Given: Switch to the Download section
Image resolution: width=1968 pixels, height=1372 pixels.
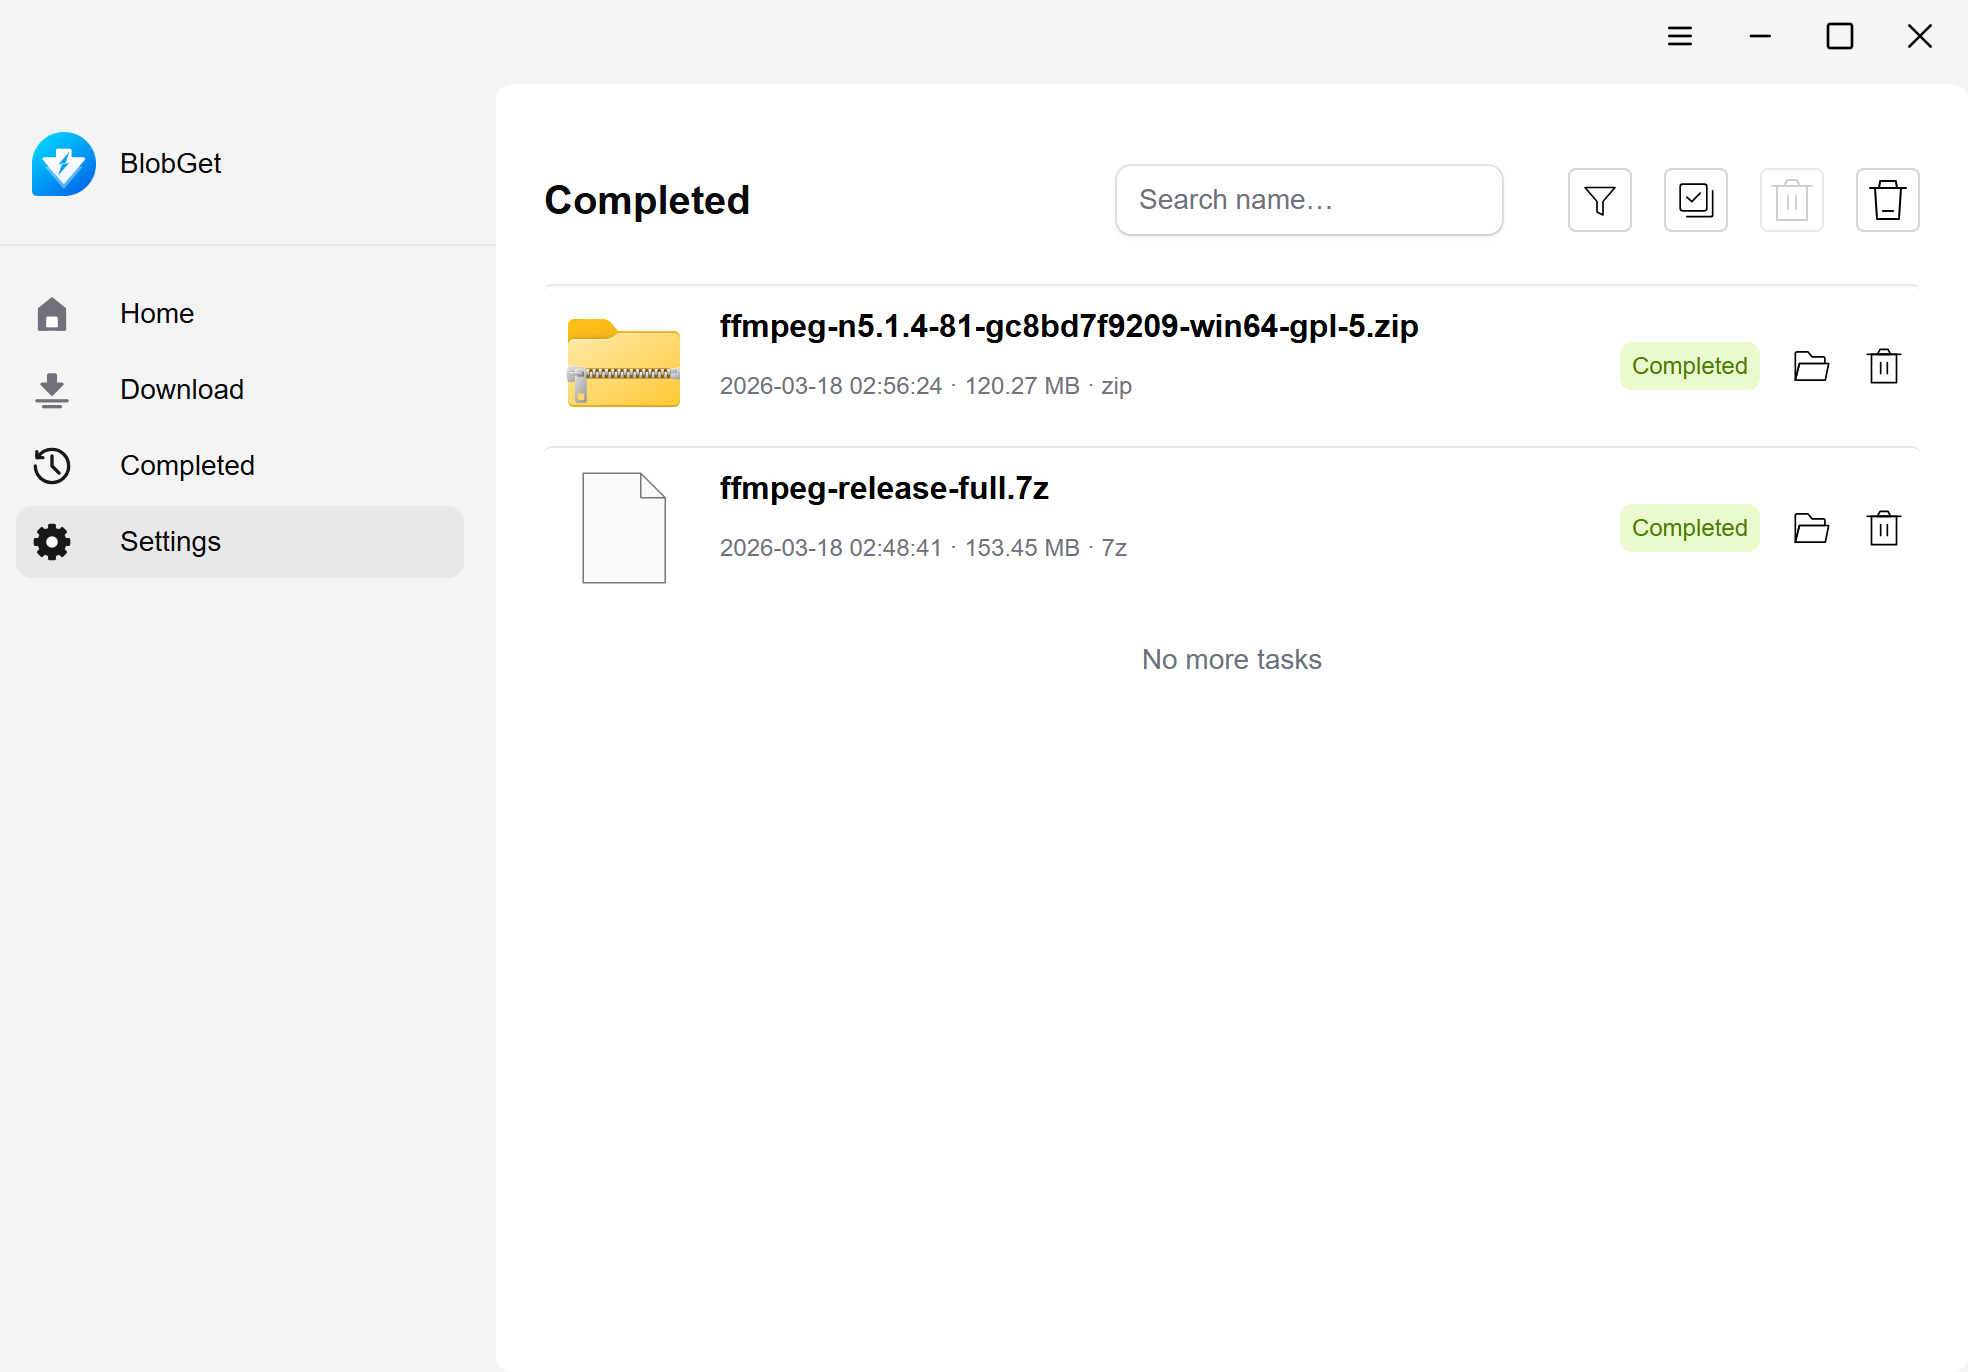Looking at the screenshot, I should (182, 389).
